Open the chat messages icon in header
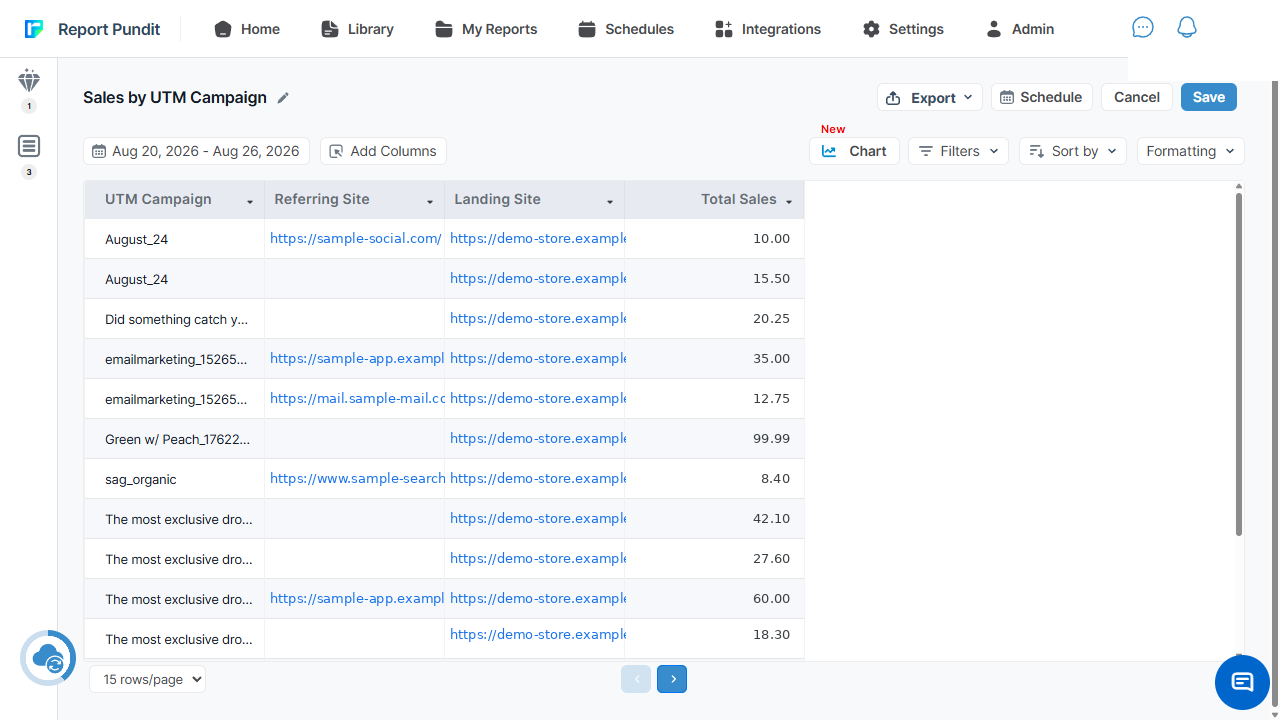Viewport: 1280px width, 720px height. click(x=1143, y=28)
